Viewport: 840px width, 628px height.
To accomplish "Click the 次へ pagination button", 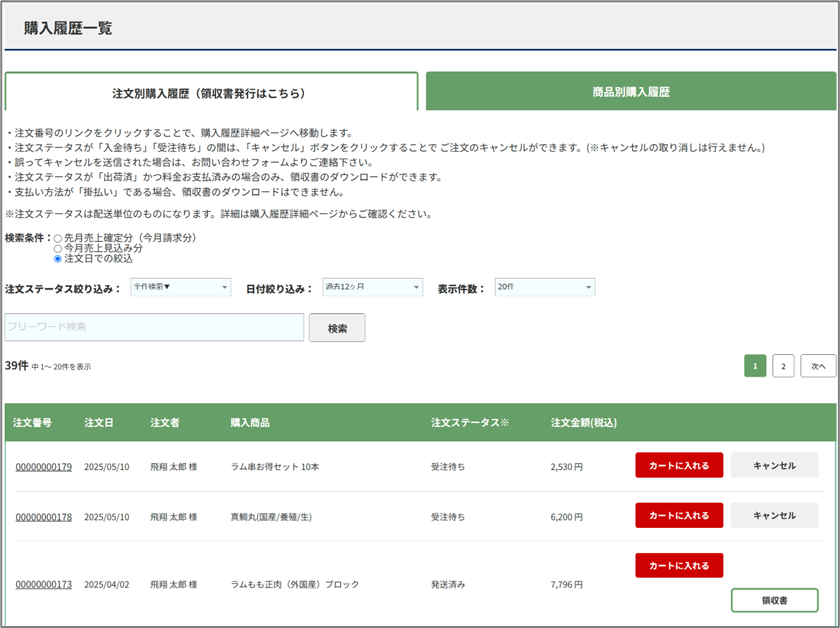I will click(x=818, y=366).
